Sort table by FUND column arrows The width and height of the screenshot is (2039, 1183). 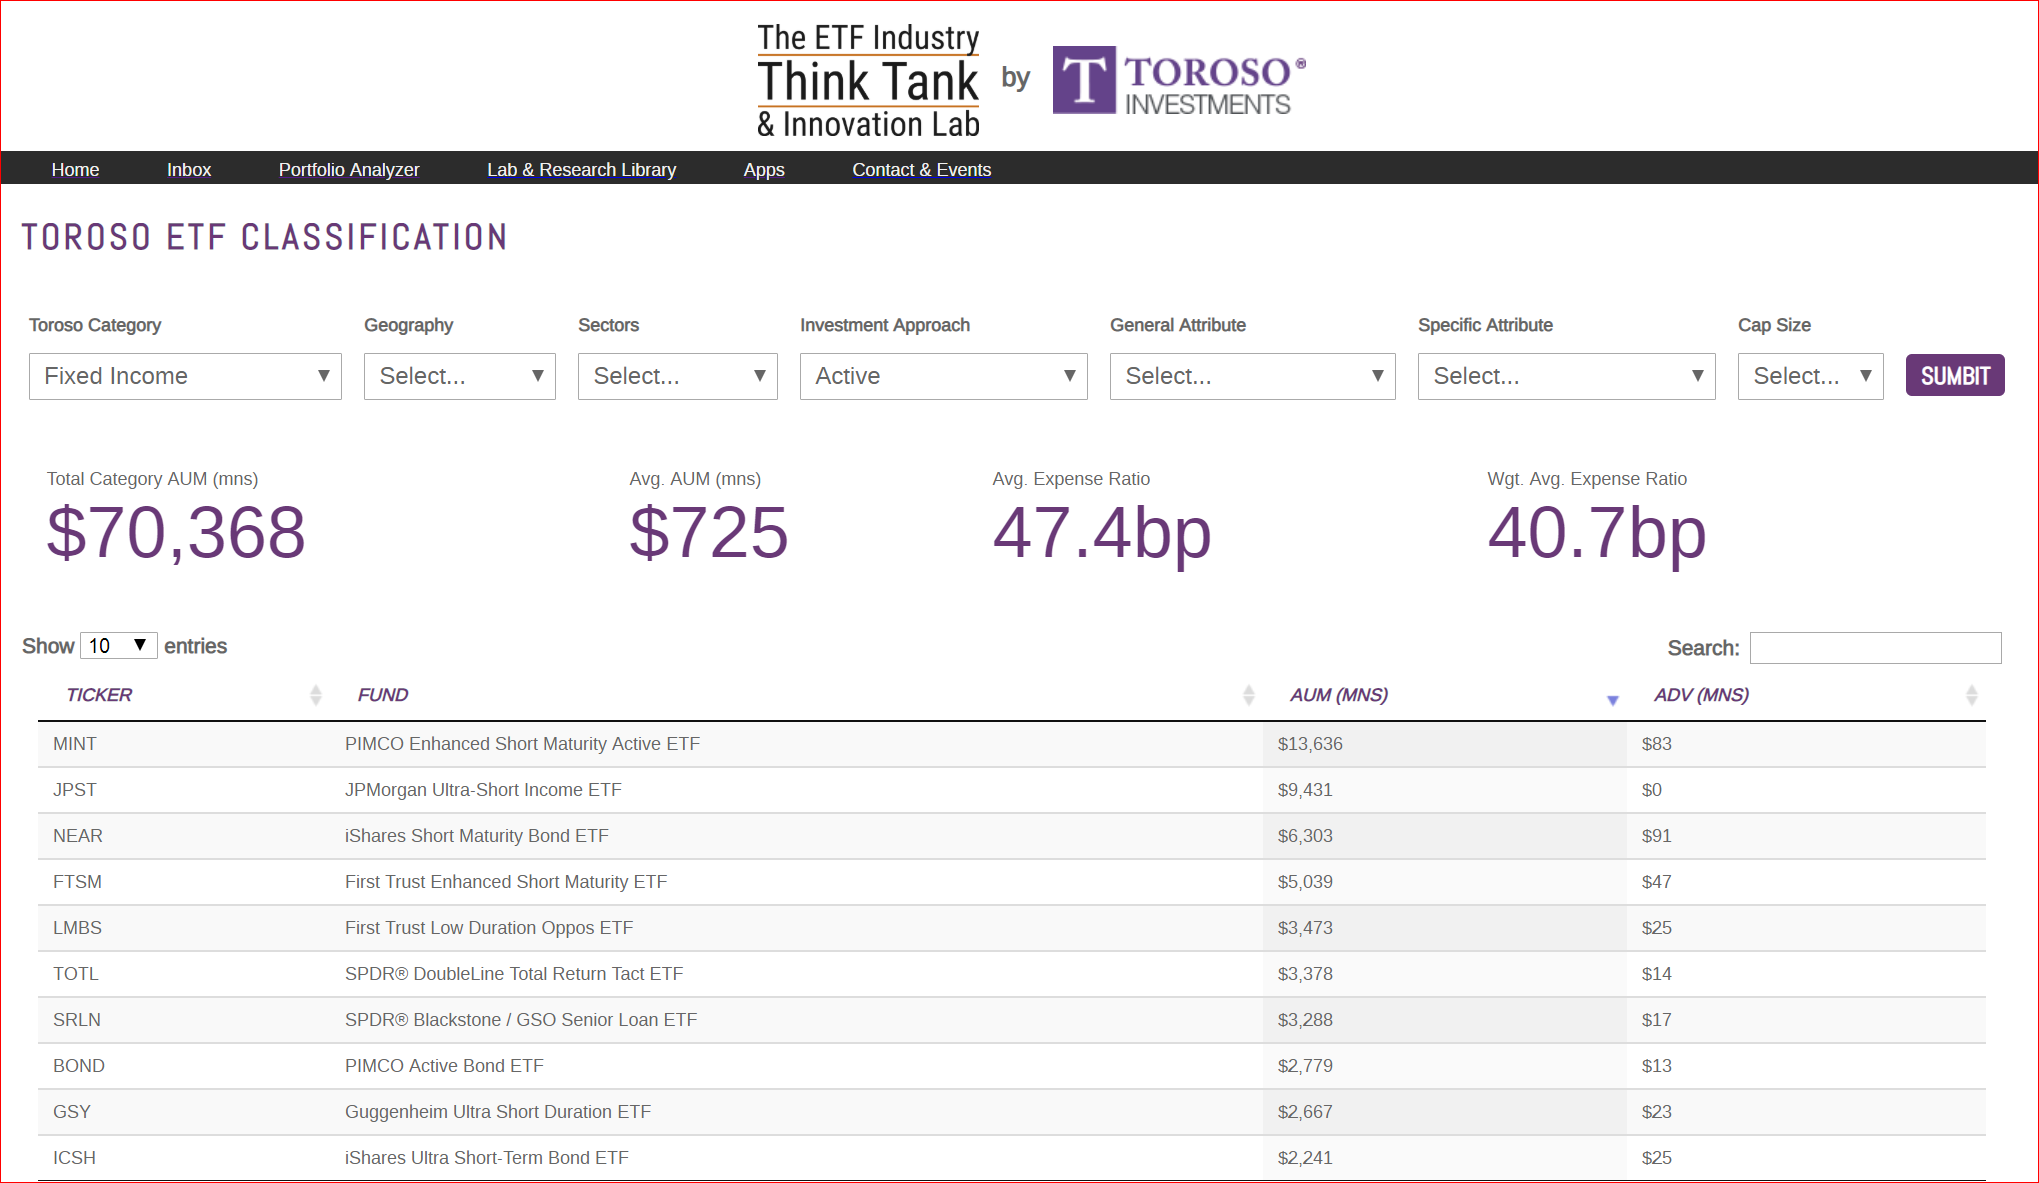click(1249, 695)
